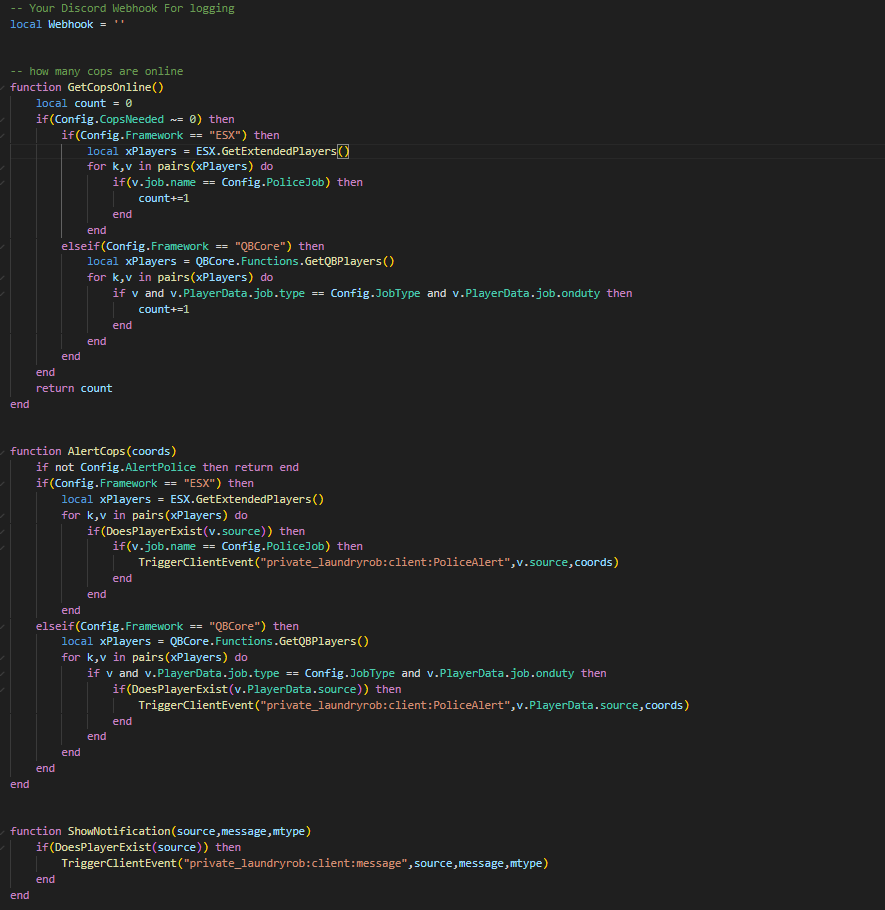Click the highlighted parentheses after GetExtendedPlayers
This screenshot has height=910, width=885.
point(343,151)
